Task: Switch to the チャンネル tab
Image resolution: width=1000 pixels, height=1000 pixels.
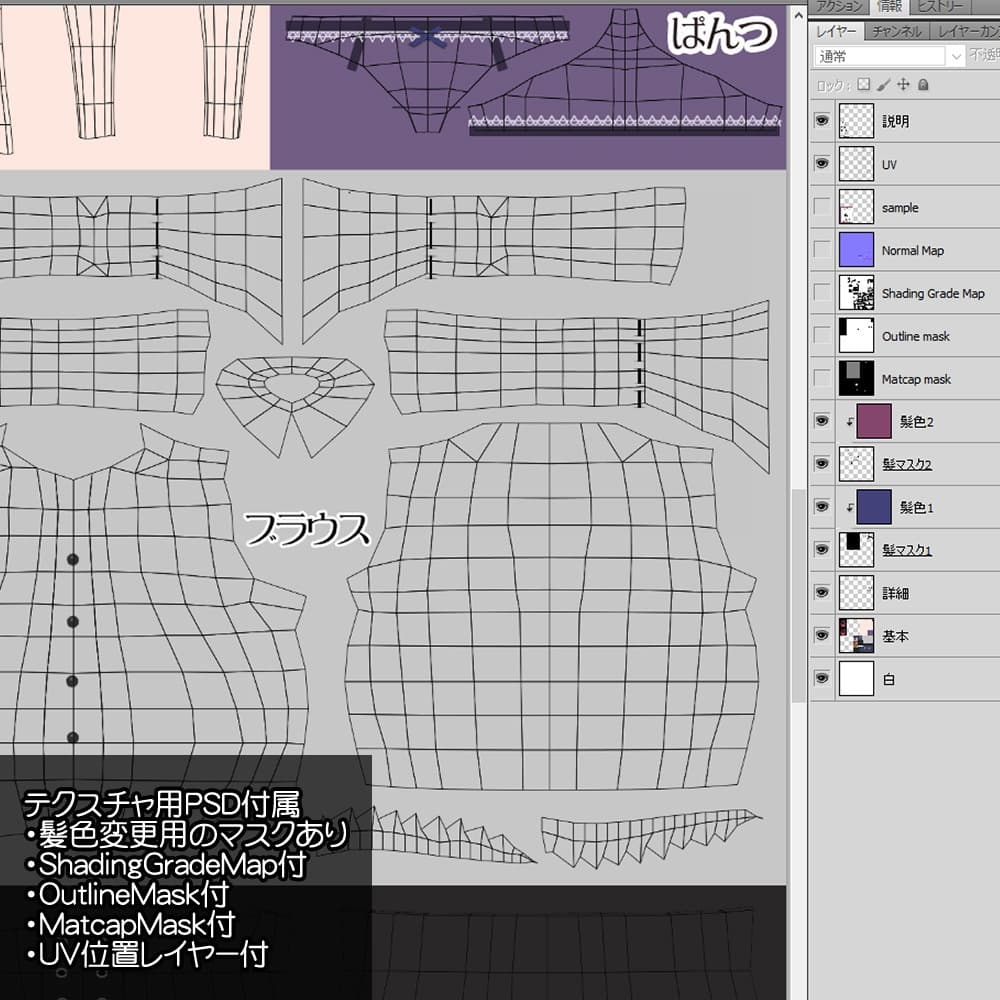Action: 897,31
